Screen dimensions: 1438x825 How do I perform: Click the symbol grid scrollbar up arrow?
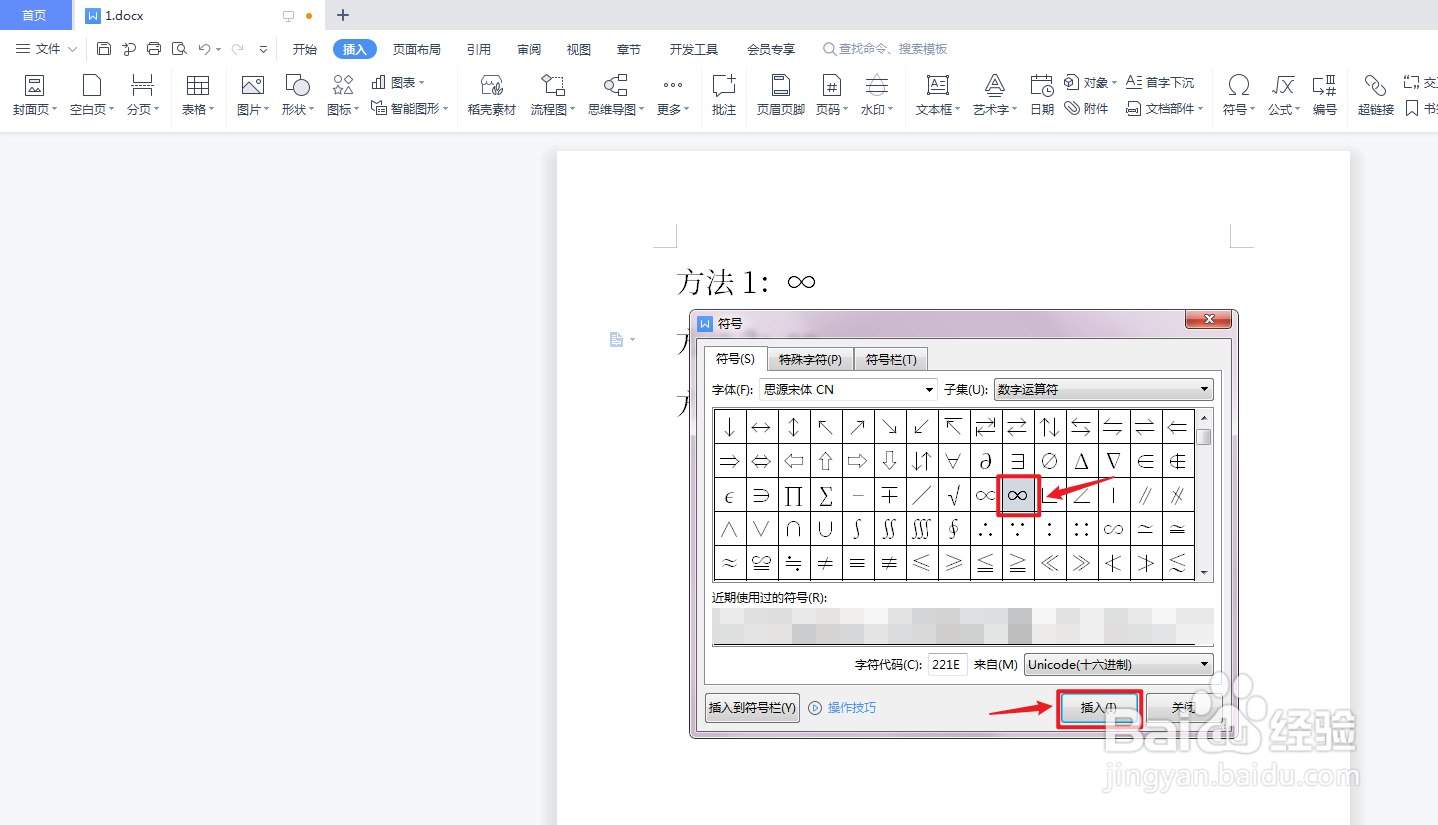tap(1204, 417)
